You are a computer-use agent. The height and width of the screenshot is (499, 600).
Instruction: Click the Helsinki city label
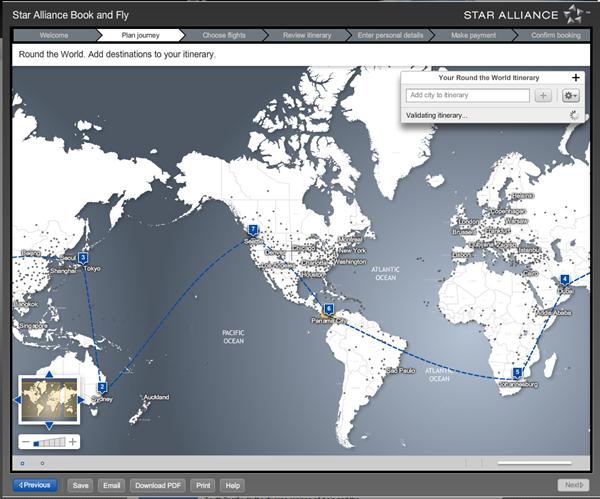coord(522,196)
